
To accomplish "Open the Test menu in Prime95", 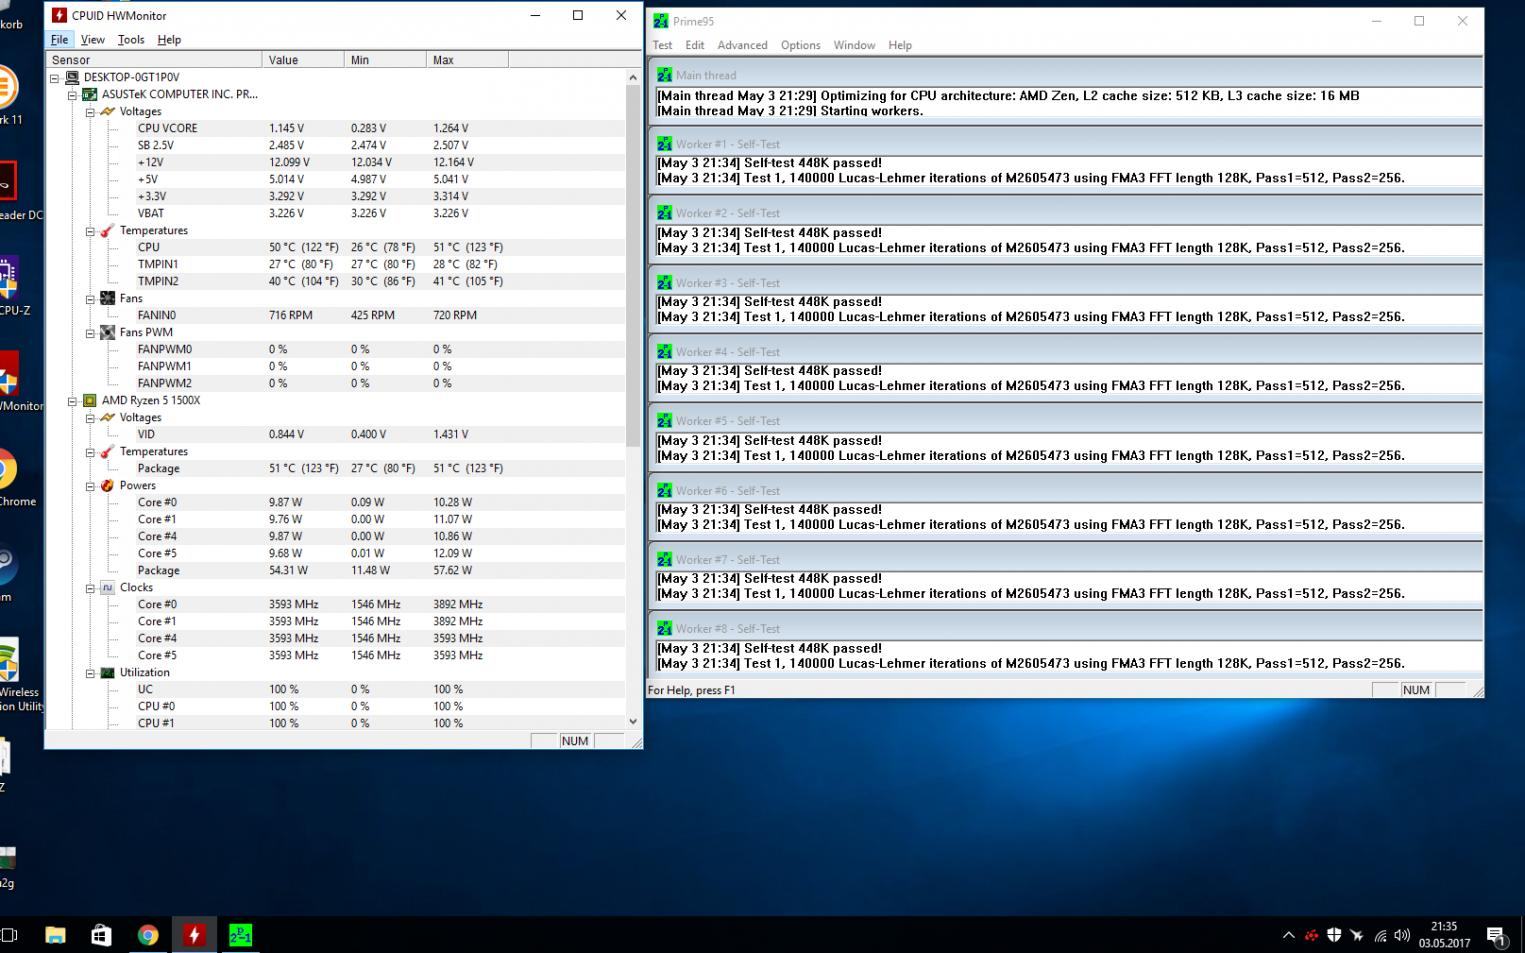I will coord(662,45).
